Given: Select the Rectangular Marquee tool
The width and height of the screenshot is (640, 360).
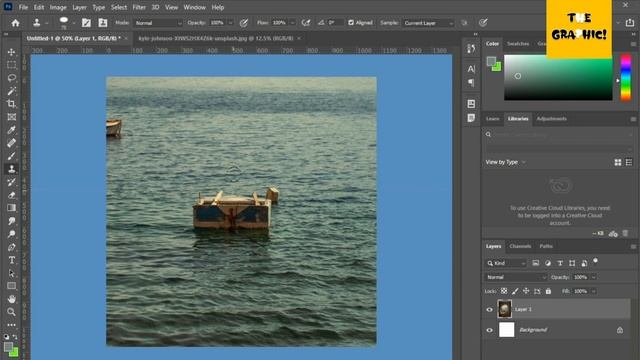Looking at the screenshot, I should pyautogui.click(x=11, y=65).
